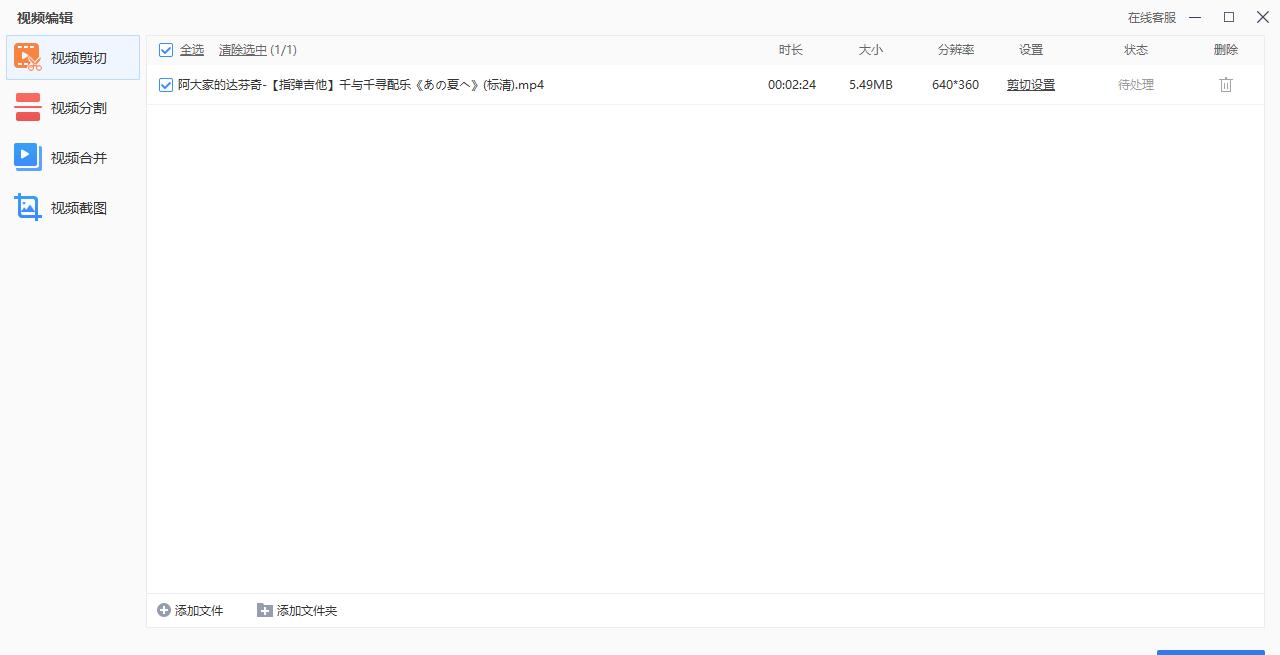Maximize the 视频编辑 window
This screenshot has width=1280, height=655.
1229,17
